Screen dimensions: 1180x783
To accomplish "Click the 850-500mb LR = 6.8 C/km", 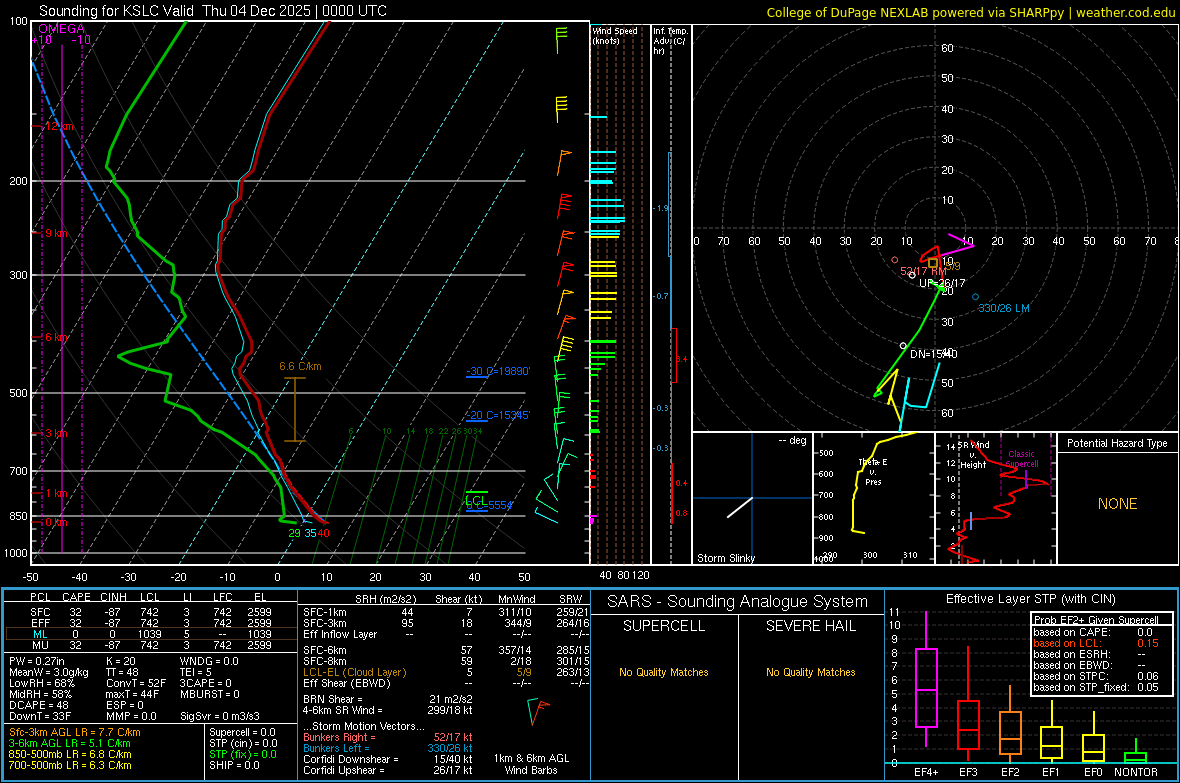I will [70, 754].
